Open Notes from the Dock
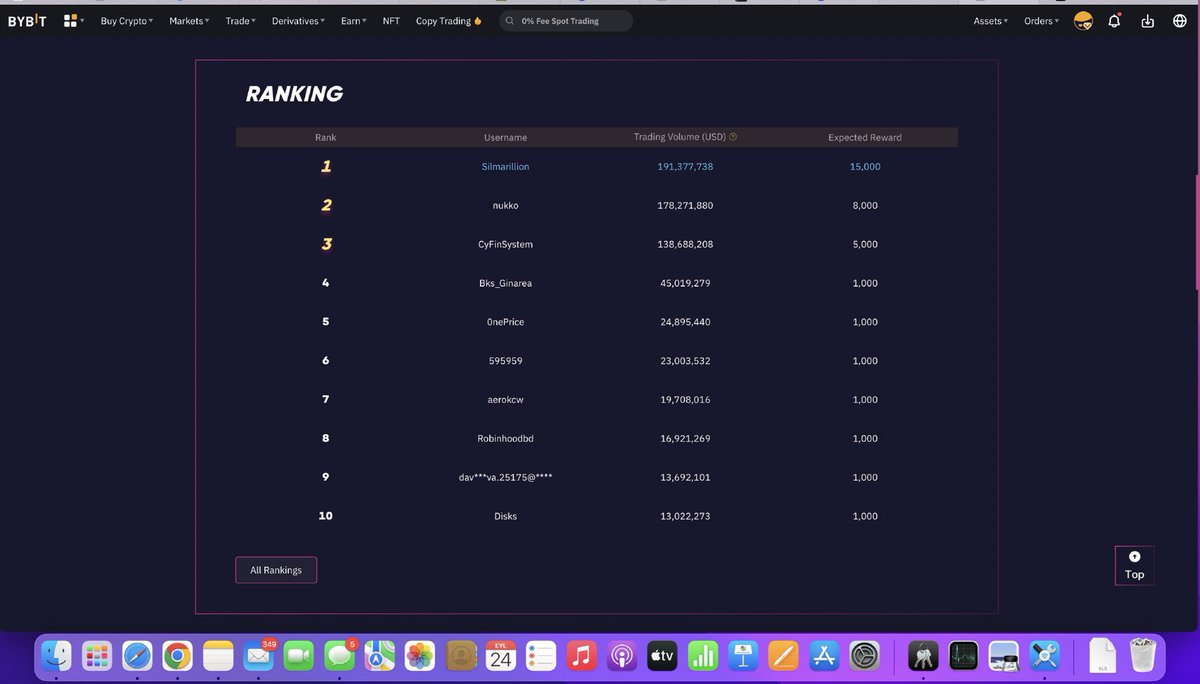Image resolution: width=1200 pixels, height=684 pixels. 218,657
